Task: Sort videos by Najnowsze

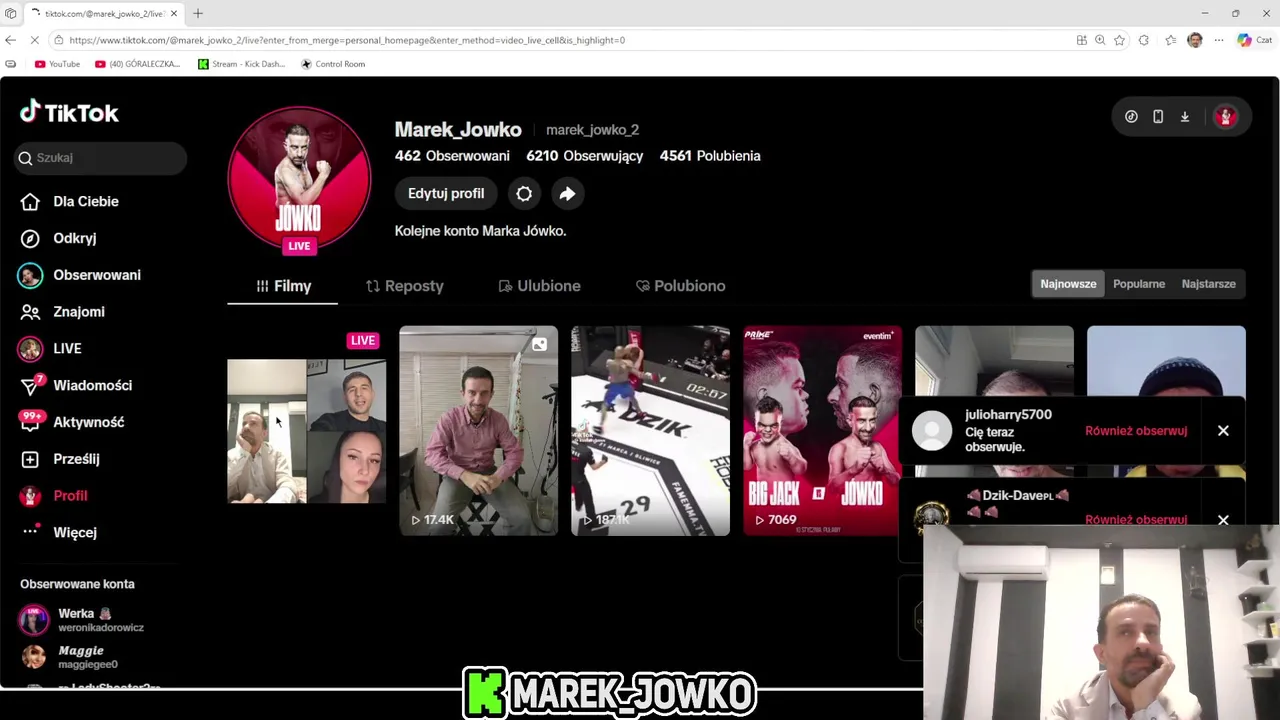Action: pyautogui.click(x=1068, y=284)
